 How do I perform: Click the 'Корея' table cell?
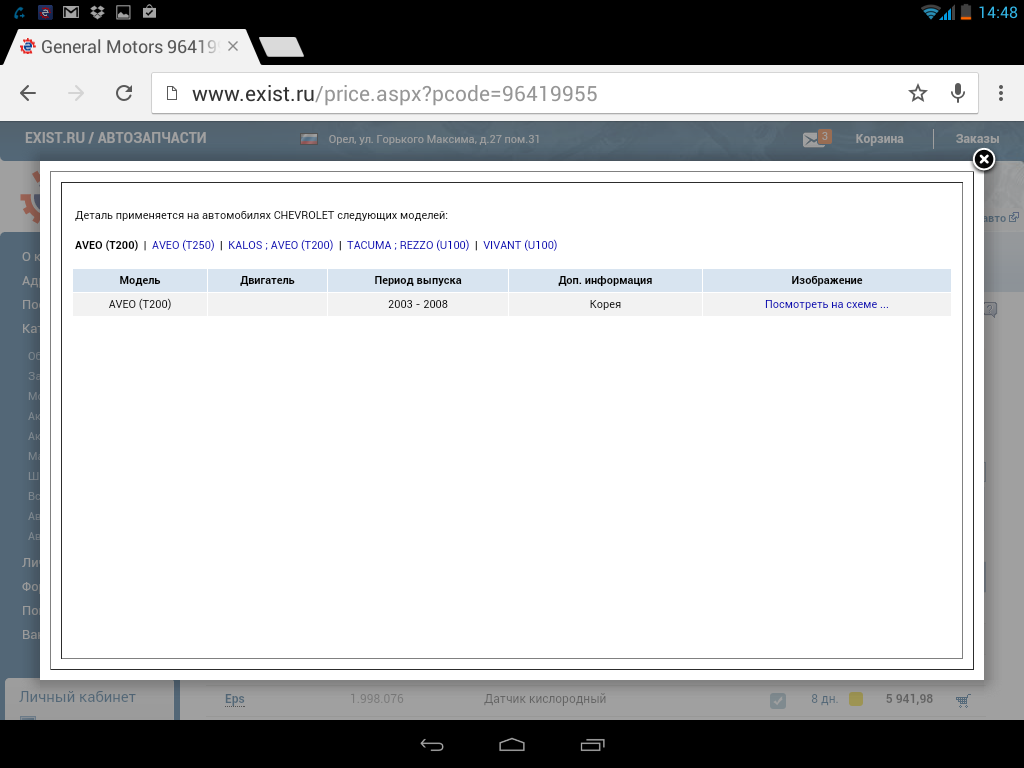605,304
